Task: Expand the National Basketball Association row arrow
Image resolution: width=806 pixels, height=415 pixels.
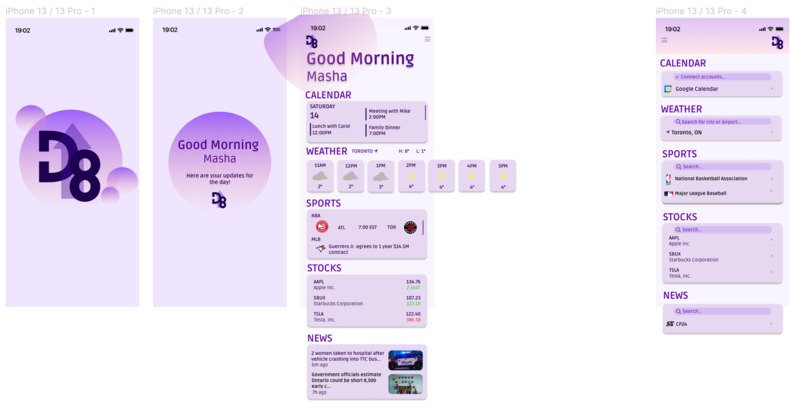Action: point(772,179)
